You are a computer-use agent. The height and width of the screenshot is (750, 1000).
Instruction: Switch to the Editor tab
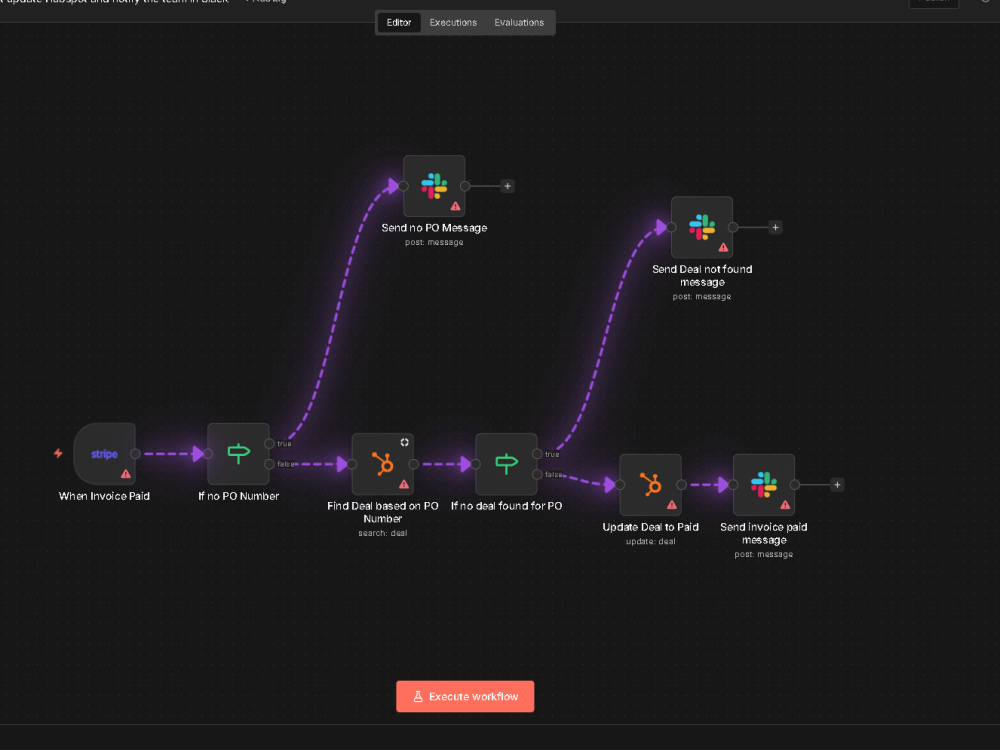tap(399, 22)
